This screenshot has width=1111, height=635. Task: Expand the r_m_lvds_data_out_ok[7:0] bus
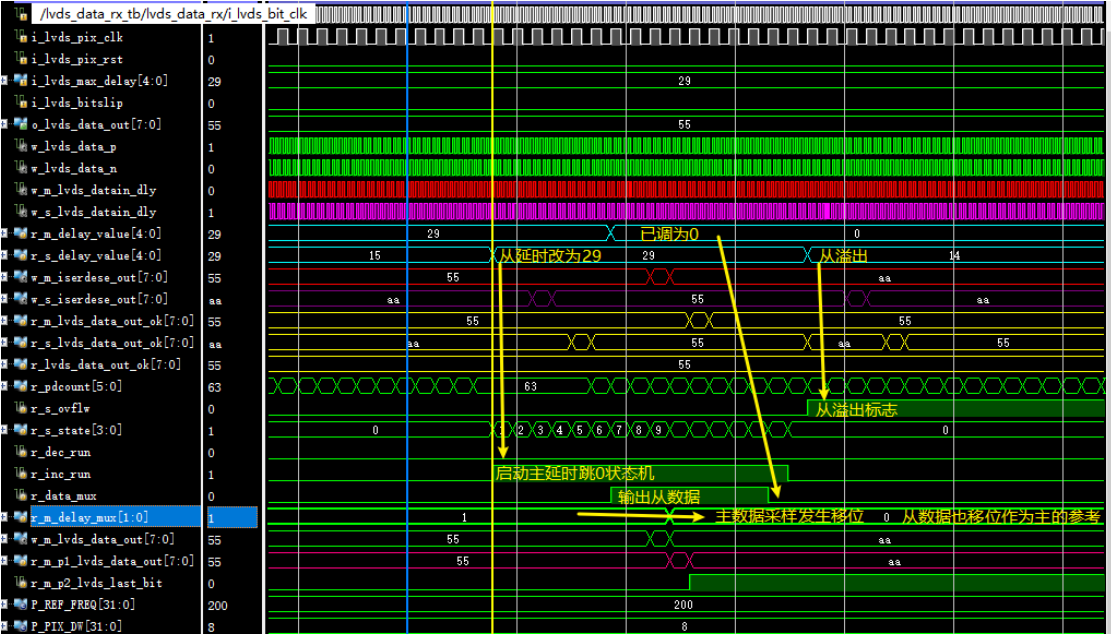click(5, 320)
